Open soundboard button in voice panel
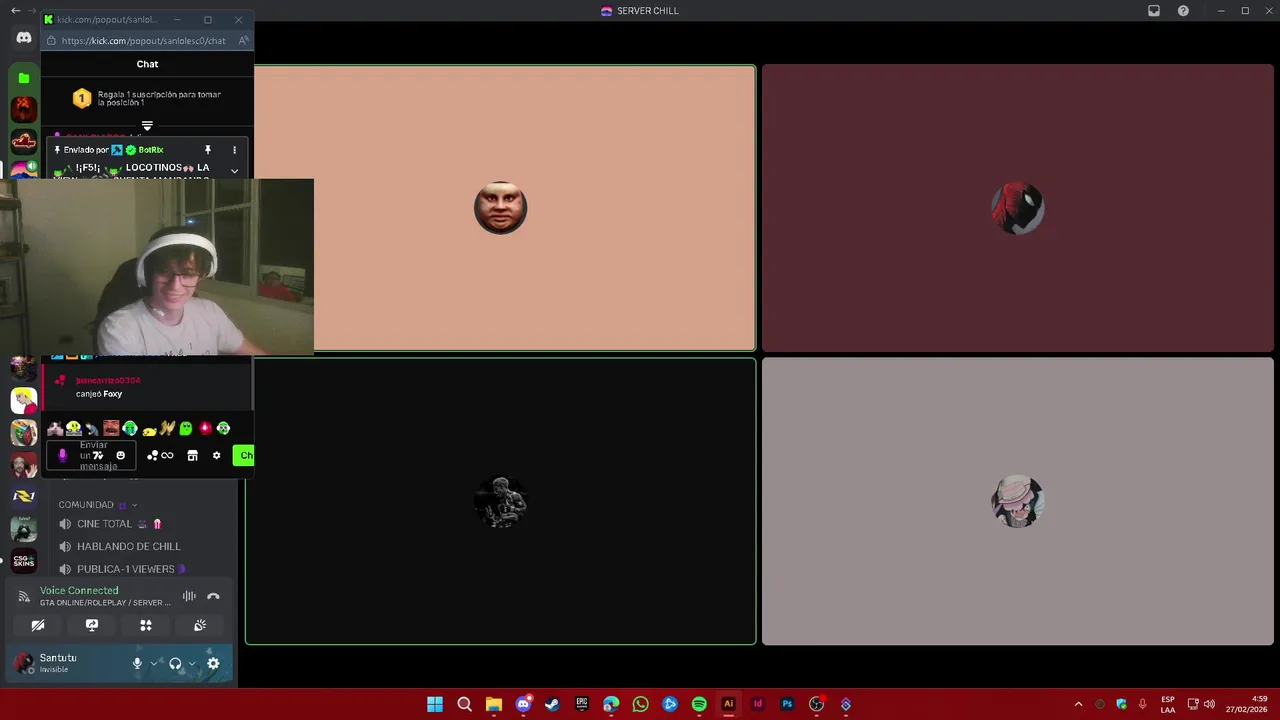This screenshot has width=1280, height=720. coord(200,625)
